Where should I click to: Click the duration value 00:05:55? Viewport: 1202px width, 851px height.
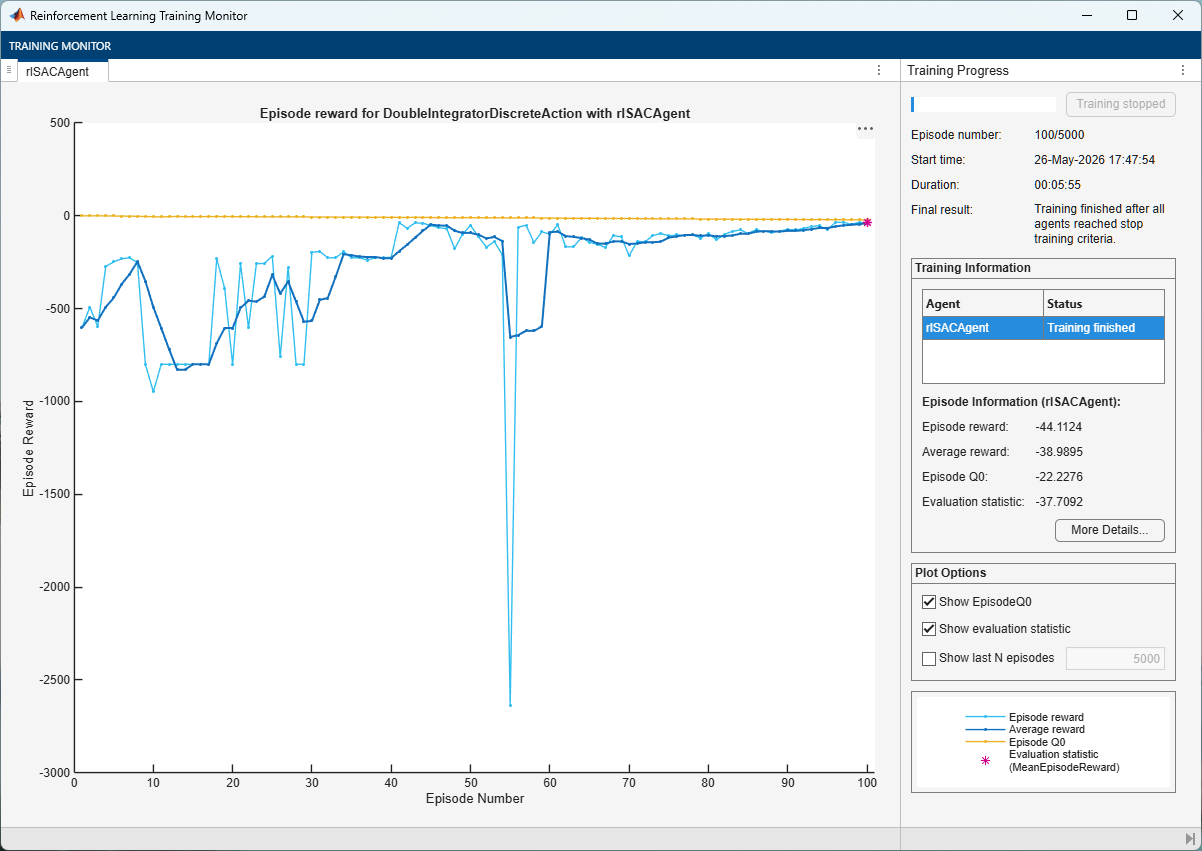click(x=1058, y=185)
